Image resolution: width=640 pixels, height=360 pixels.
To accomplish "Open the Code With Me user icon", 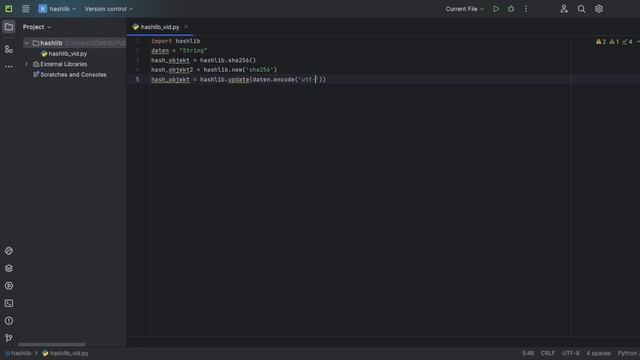I will click(x=564, y=9).
